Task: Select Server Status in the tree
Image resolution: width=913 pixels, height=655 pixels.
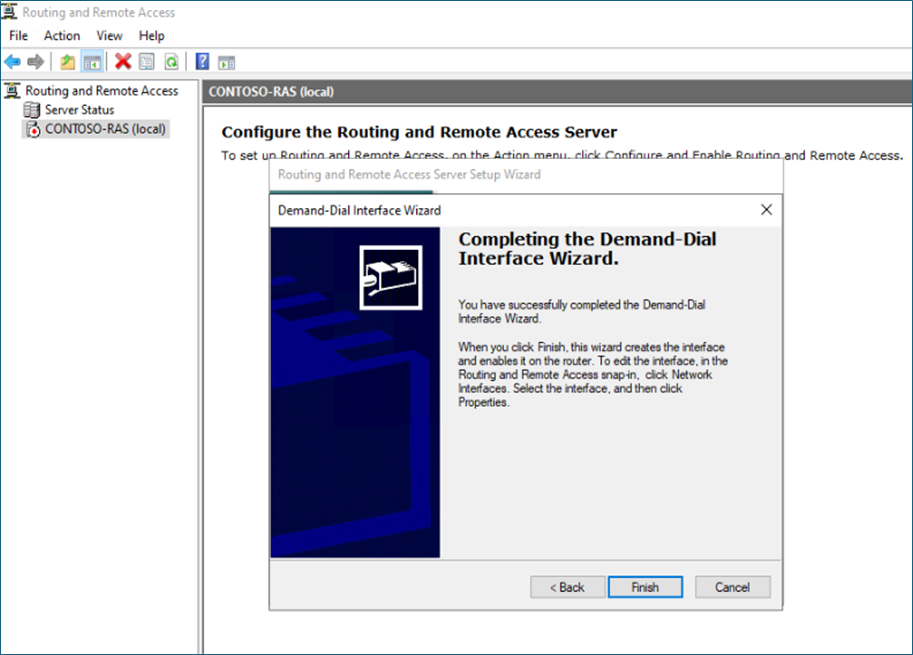Action: click(x=79, y=110)
